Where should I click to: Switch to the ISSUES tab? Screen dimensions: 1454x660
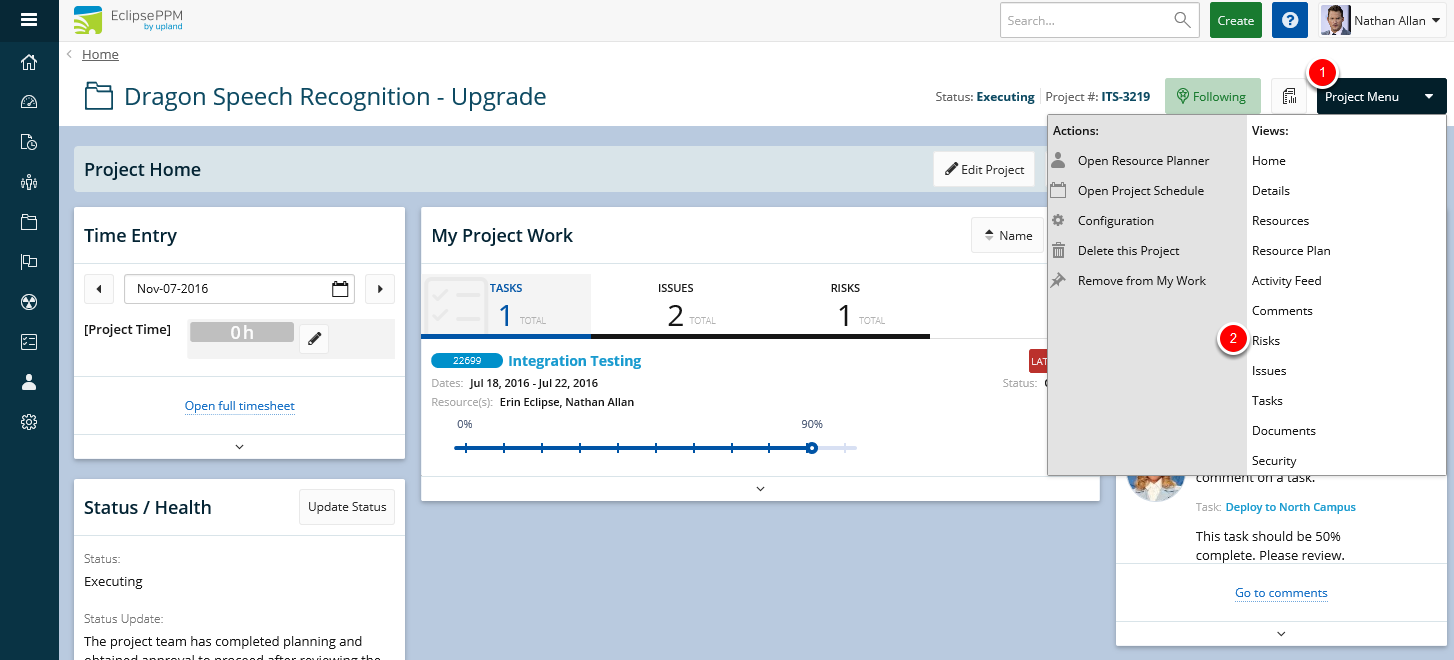[675, 306]
